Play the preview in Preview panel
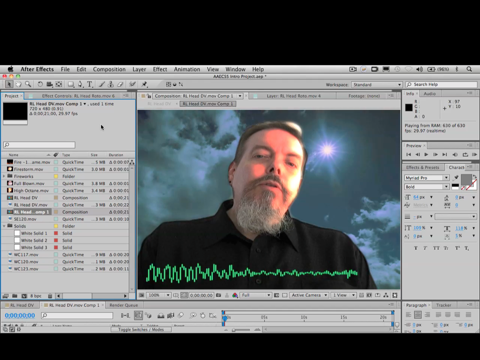The height and width of the screenshot is (360, 480). (x=426, y=155)
